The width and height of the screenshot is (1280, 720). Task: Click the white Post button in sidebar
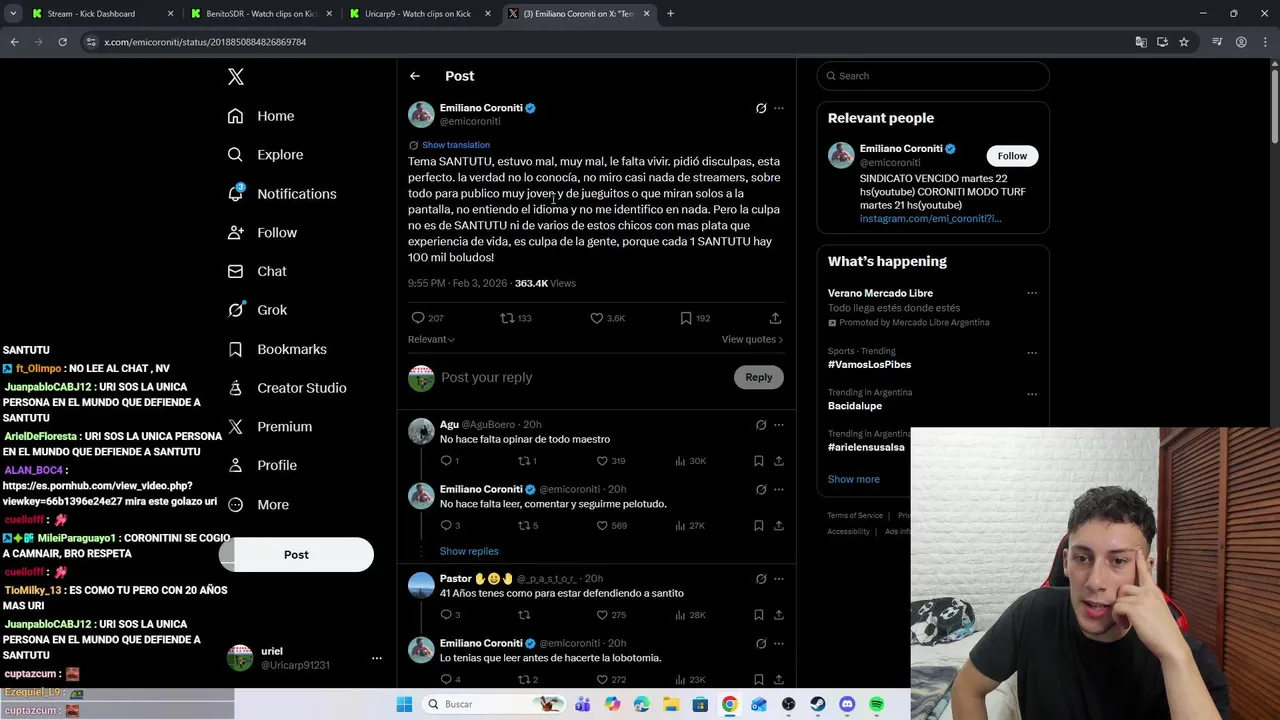click(x=296, y=555)
